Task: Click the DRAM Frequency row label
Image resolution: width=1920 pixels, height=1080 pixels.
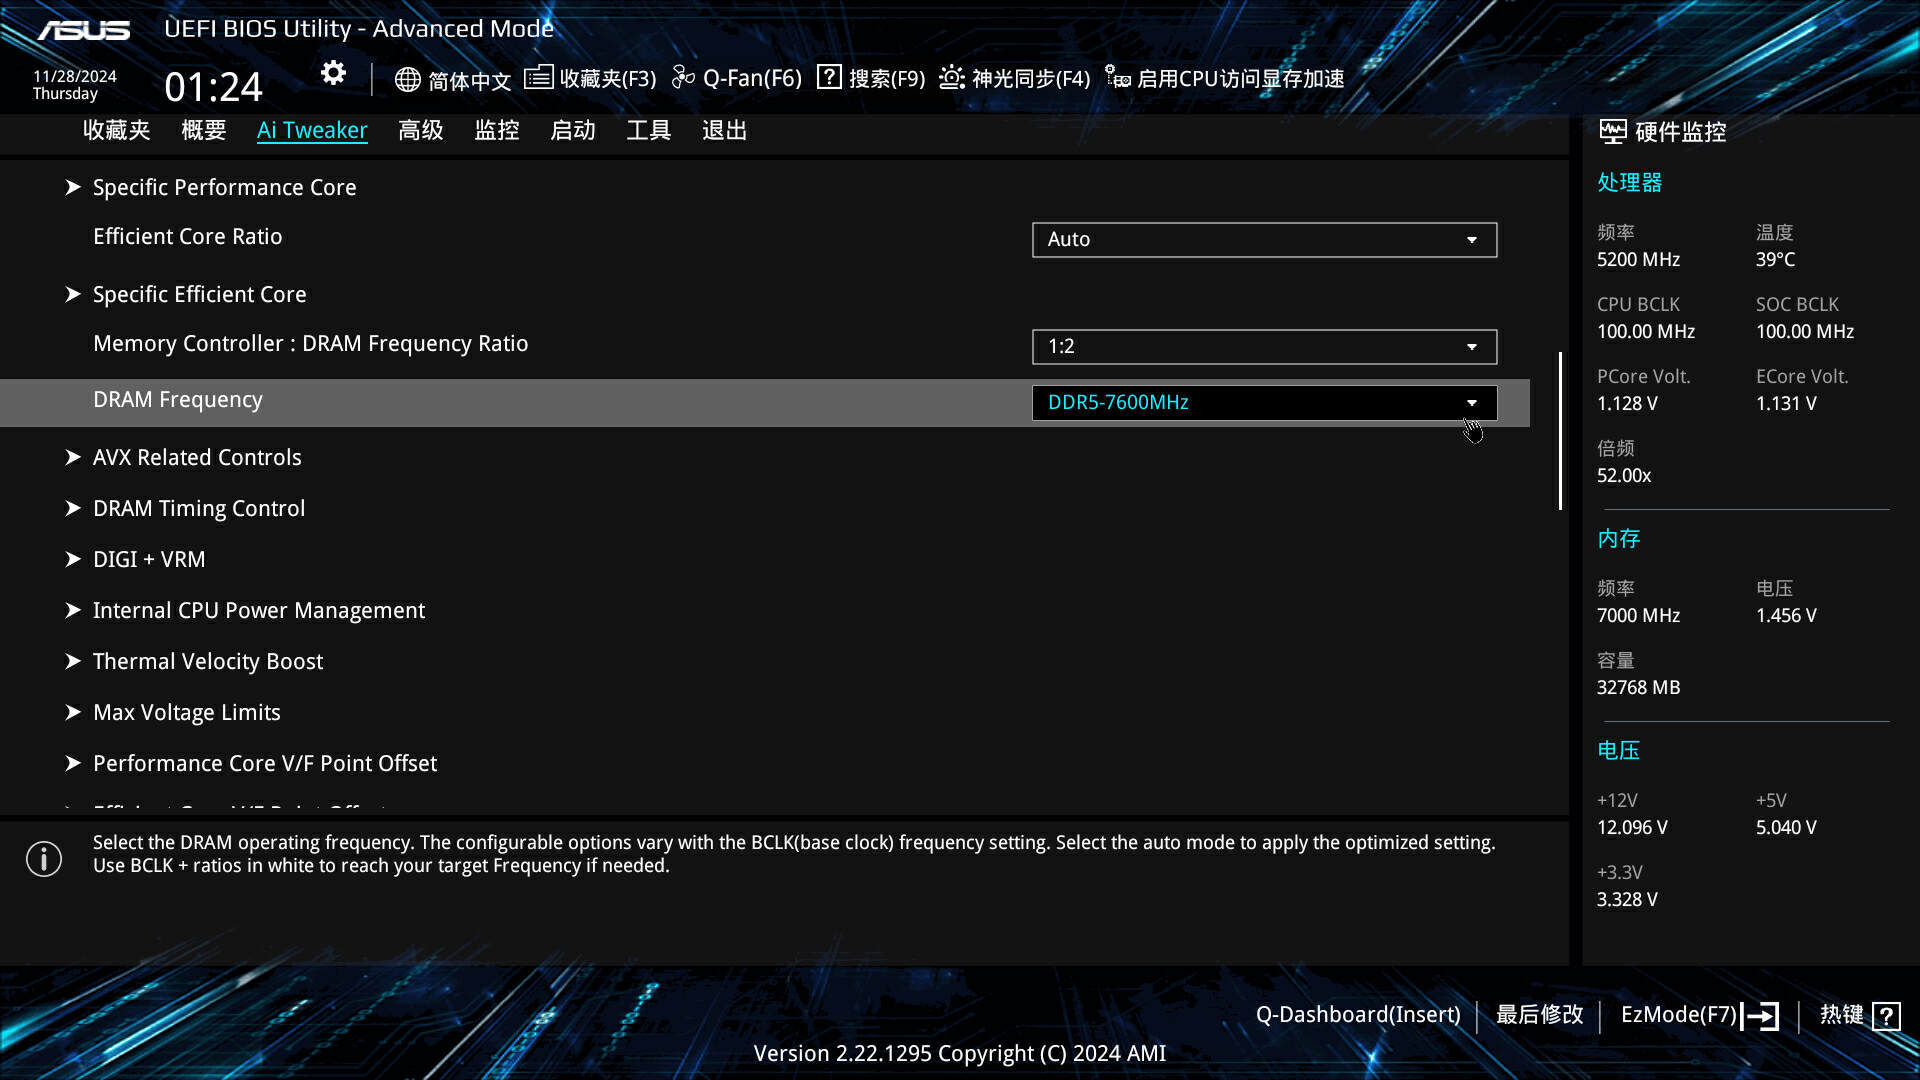Action: (178, 399)
